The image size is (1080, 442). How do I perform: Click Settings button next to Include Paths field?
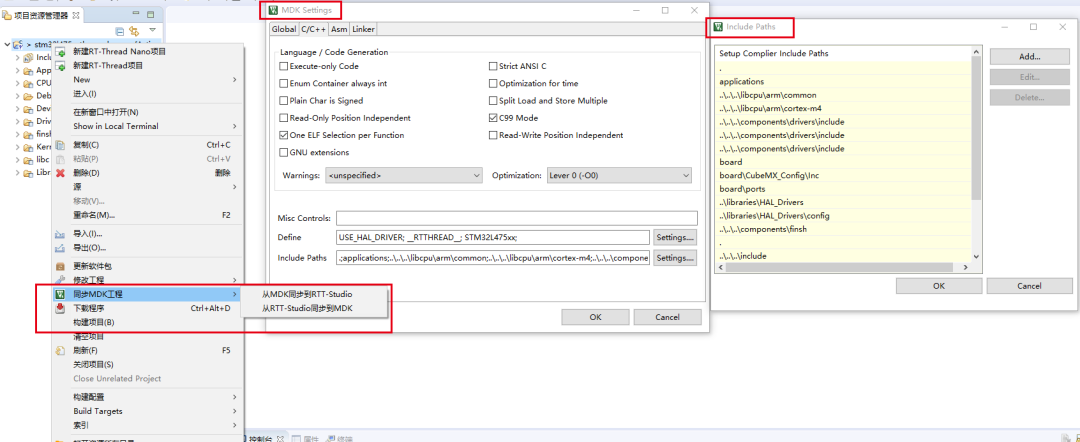(x=675, y=258)
